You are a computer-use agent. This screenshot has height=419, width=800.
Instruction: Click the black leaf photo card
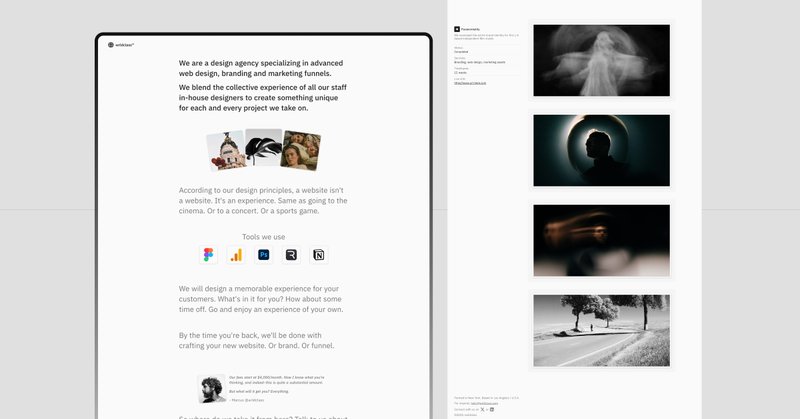pos(263,147)
